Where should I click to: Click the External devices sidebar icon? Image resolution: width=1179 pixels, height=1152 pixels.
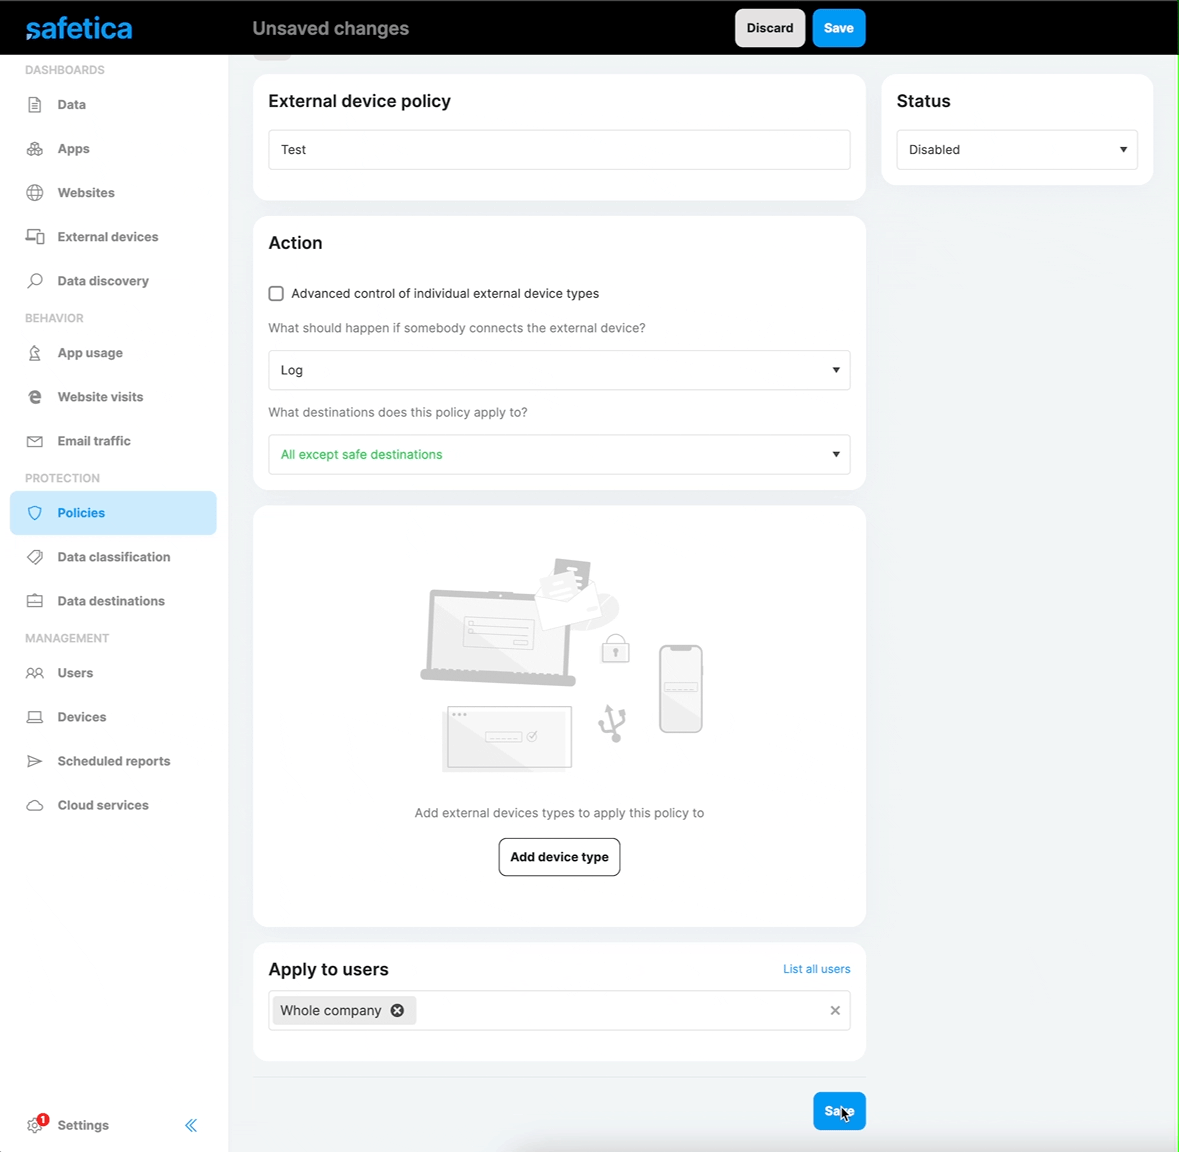point(35,237)
